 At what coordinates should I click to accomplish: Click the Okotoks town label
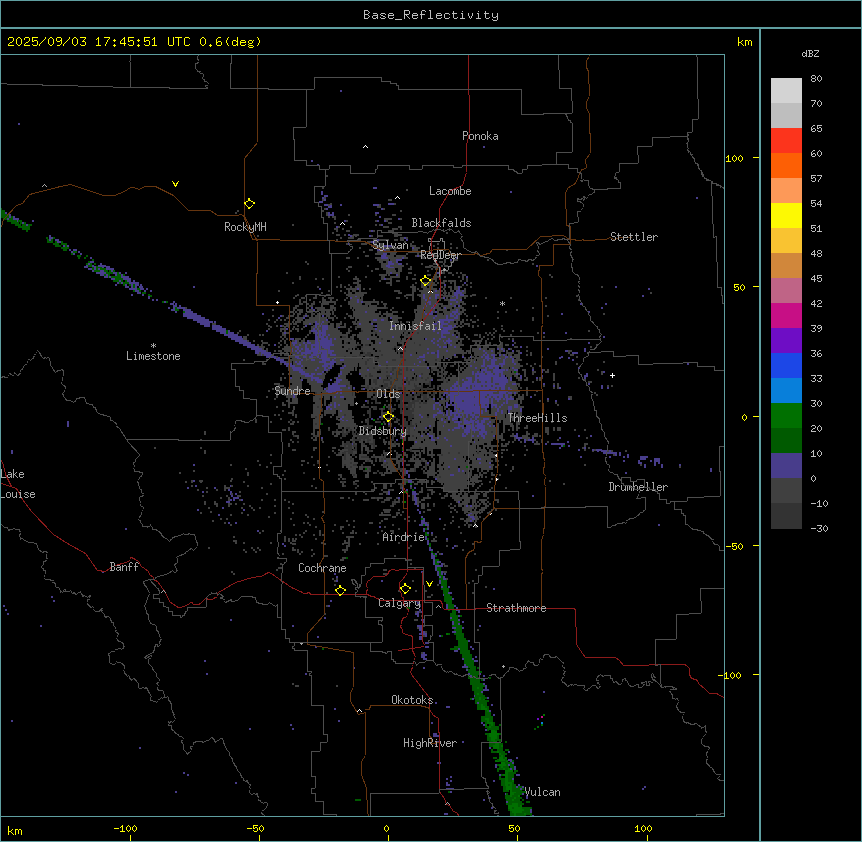tap(412, 700)
